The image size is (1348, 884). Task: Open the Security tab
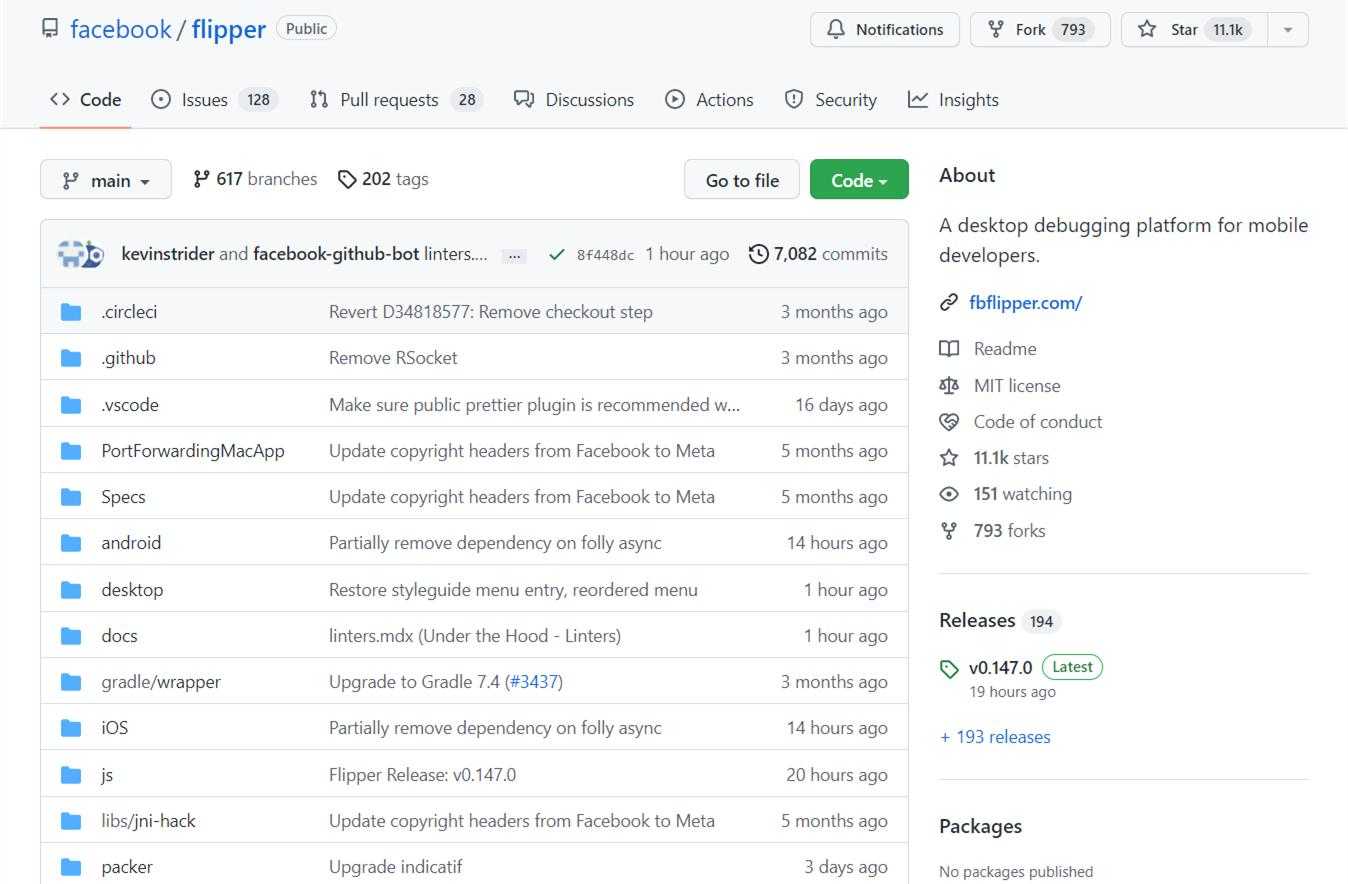click(x=831, y=100)
